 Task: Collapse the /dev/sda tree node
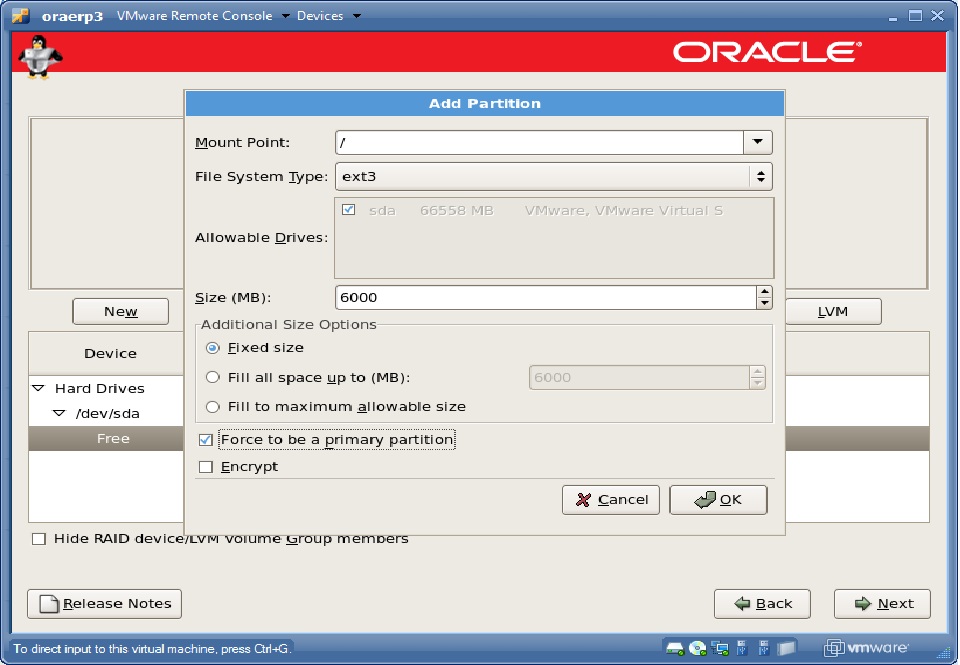[59, 413]
